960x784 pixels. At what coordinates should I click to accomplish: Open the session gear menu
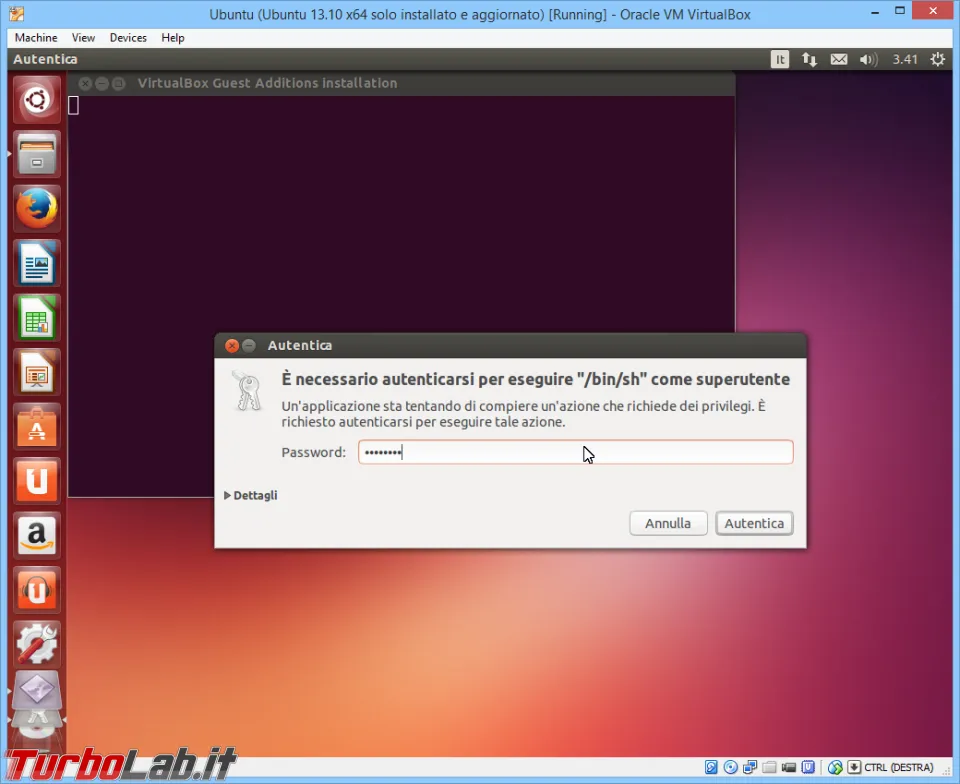coord(937,59)
